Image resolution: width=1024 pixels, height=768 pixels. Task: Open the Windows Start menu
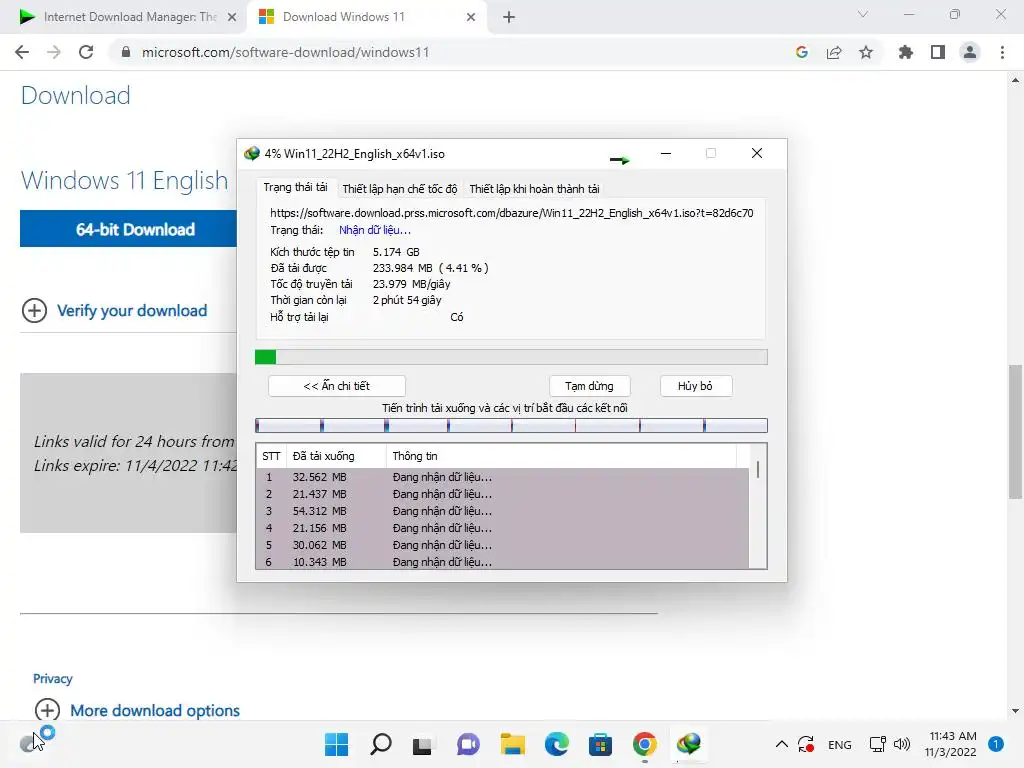(x=336, y=744)
